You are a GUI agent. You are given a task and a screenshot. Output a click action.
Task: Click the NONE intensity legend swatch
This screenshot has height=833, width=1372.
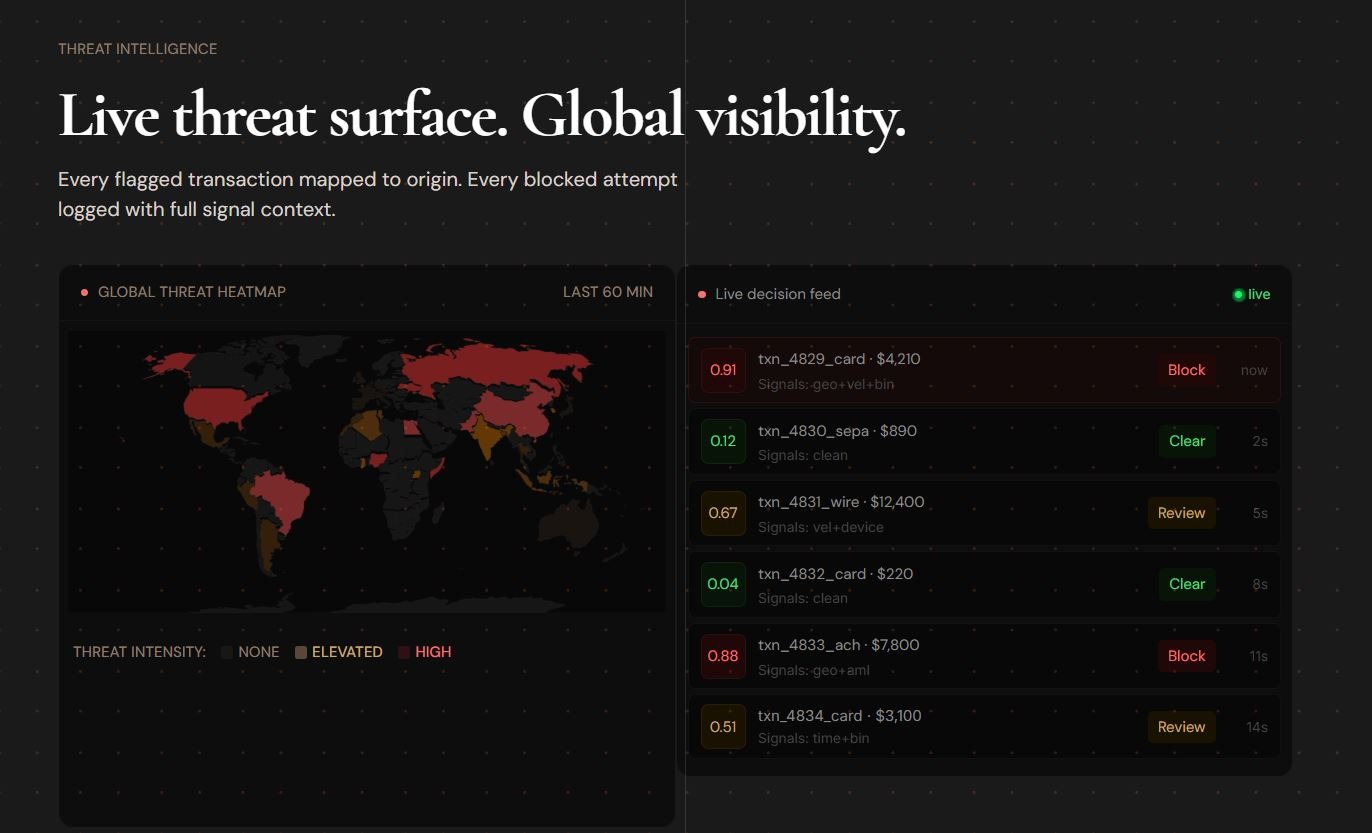pos(227,652)
